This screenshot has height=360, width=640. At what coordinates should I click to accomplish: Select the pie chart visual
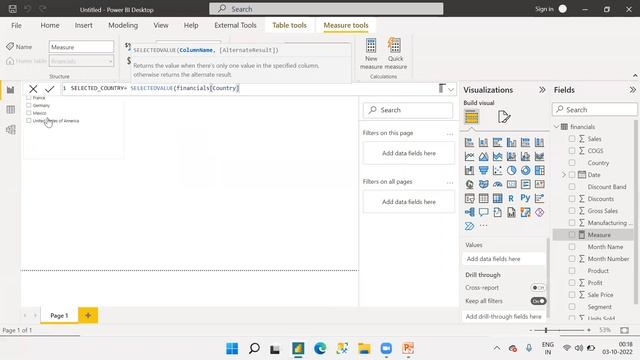(x=511, y=170)
